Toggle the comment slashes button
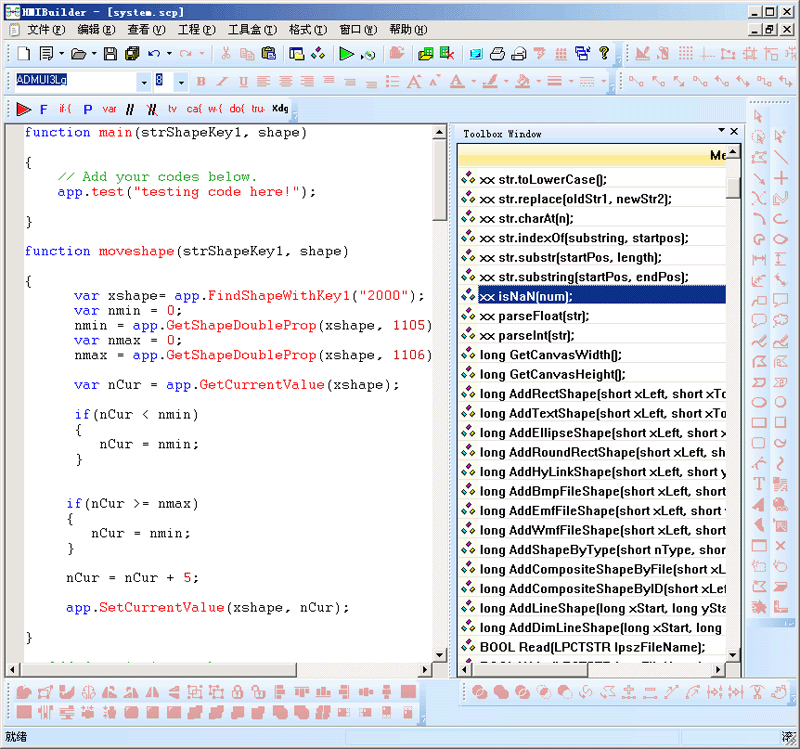 [130, 108]
